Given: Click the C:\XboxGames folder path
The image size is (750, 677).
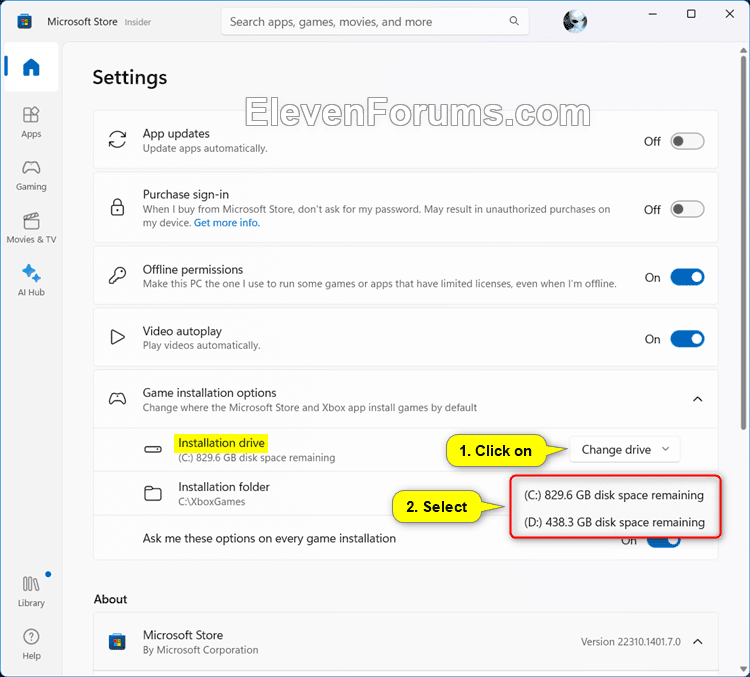Looking at the screenshot, I should tap(212, 501).
